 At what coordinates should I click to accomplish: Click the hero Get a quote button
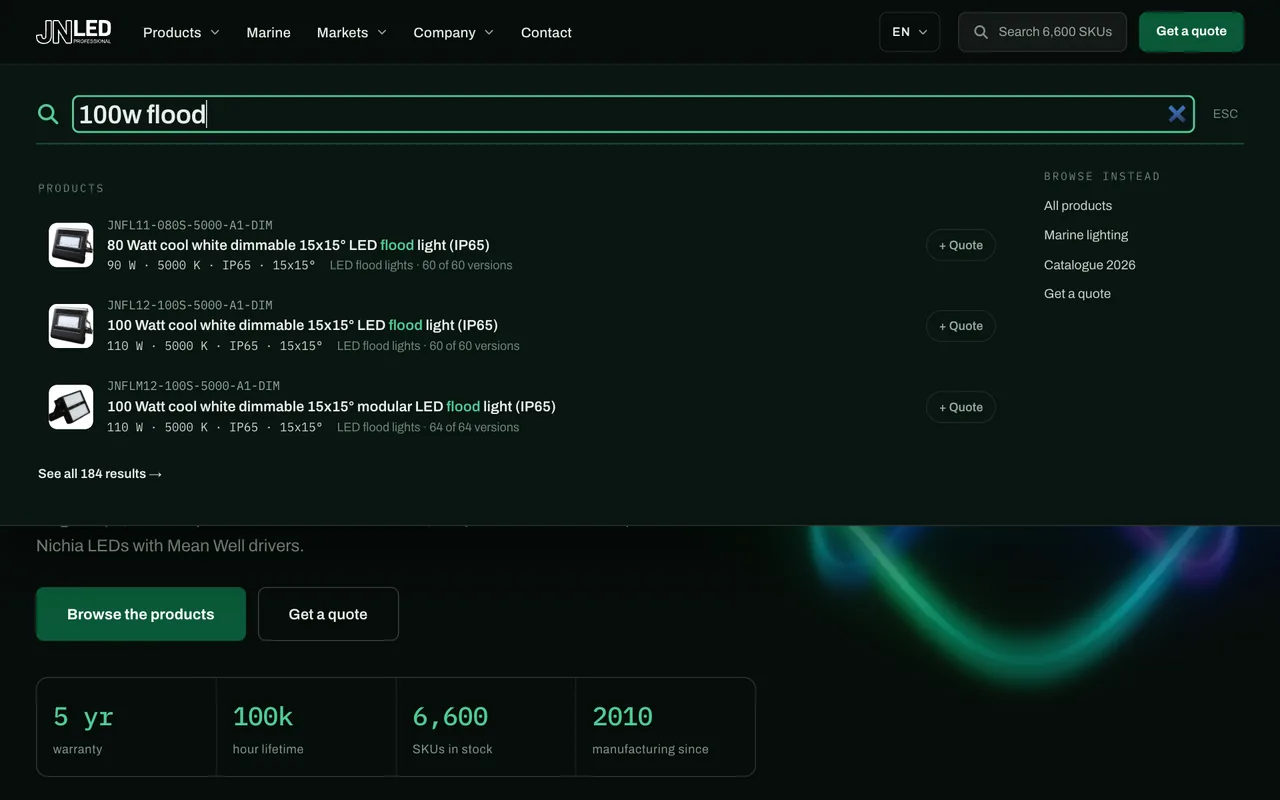tap(328, 614)
